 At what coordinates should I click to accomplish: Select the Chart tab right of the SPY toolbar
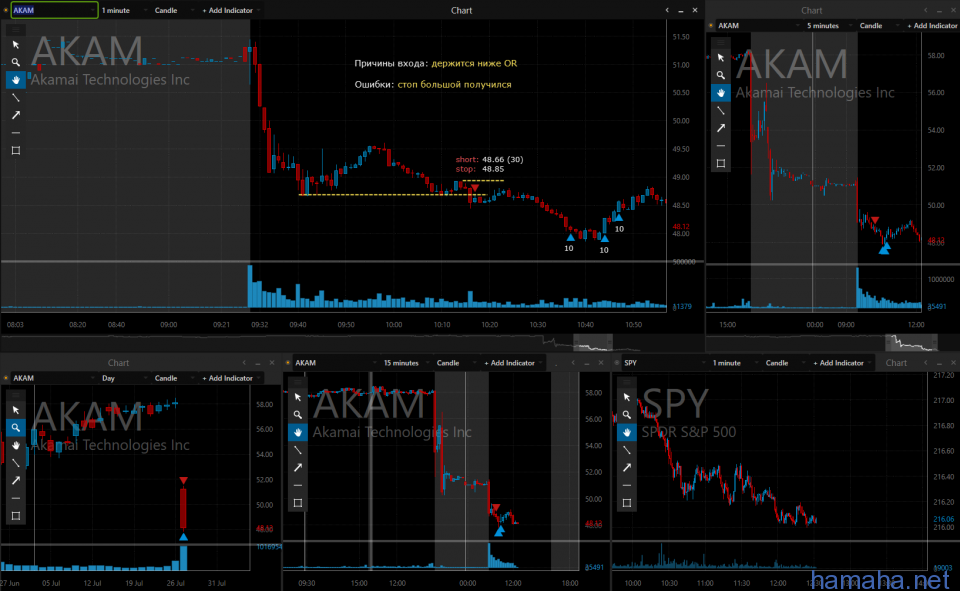point(896,363)
